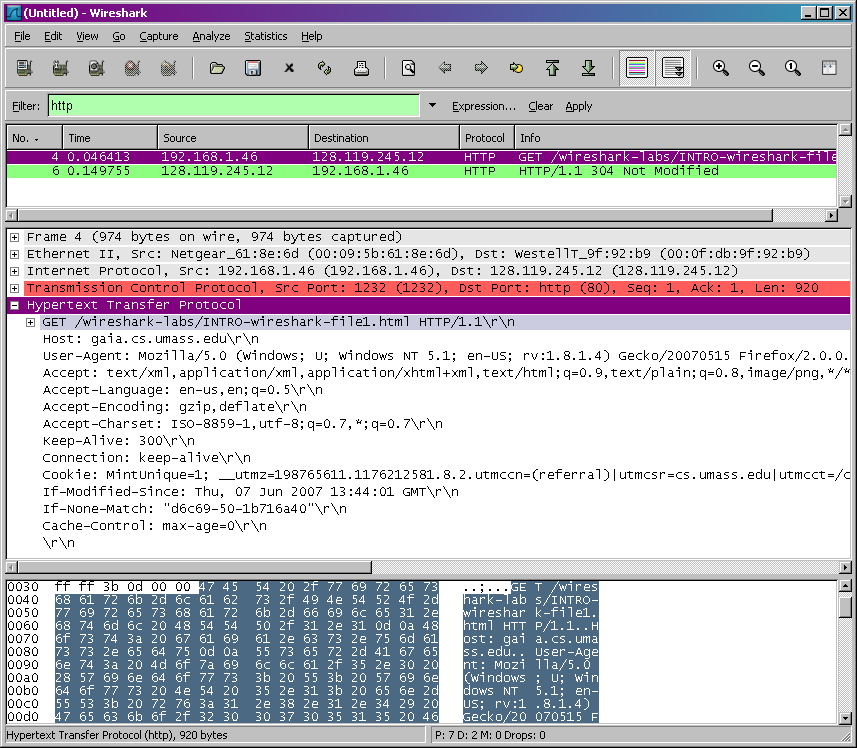
Task: Open the Statistics menu
Action: coord(266,36)
